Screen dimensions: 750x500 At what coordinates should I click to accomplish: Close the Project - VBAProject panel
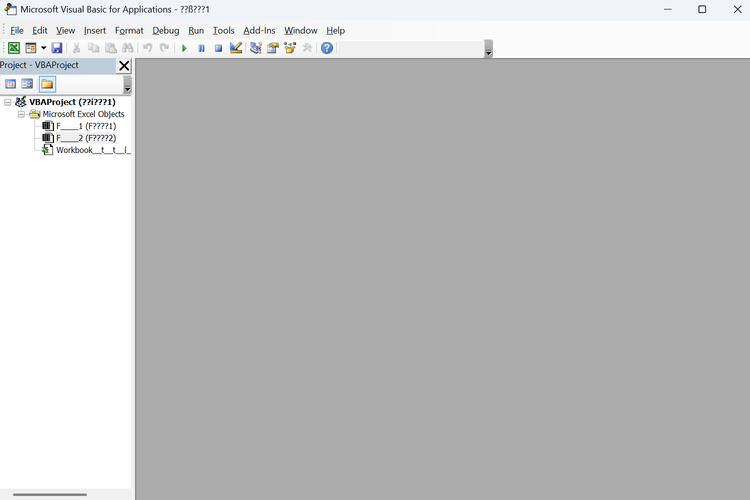(x=124, y=66)
